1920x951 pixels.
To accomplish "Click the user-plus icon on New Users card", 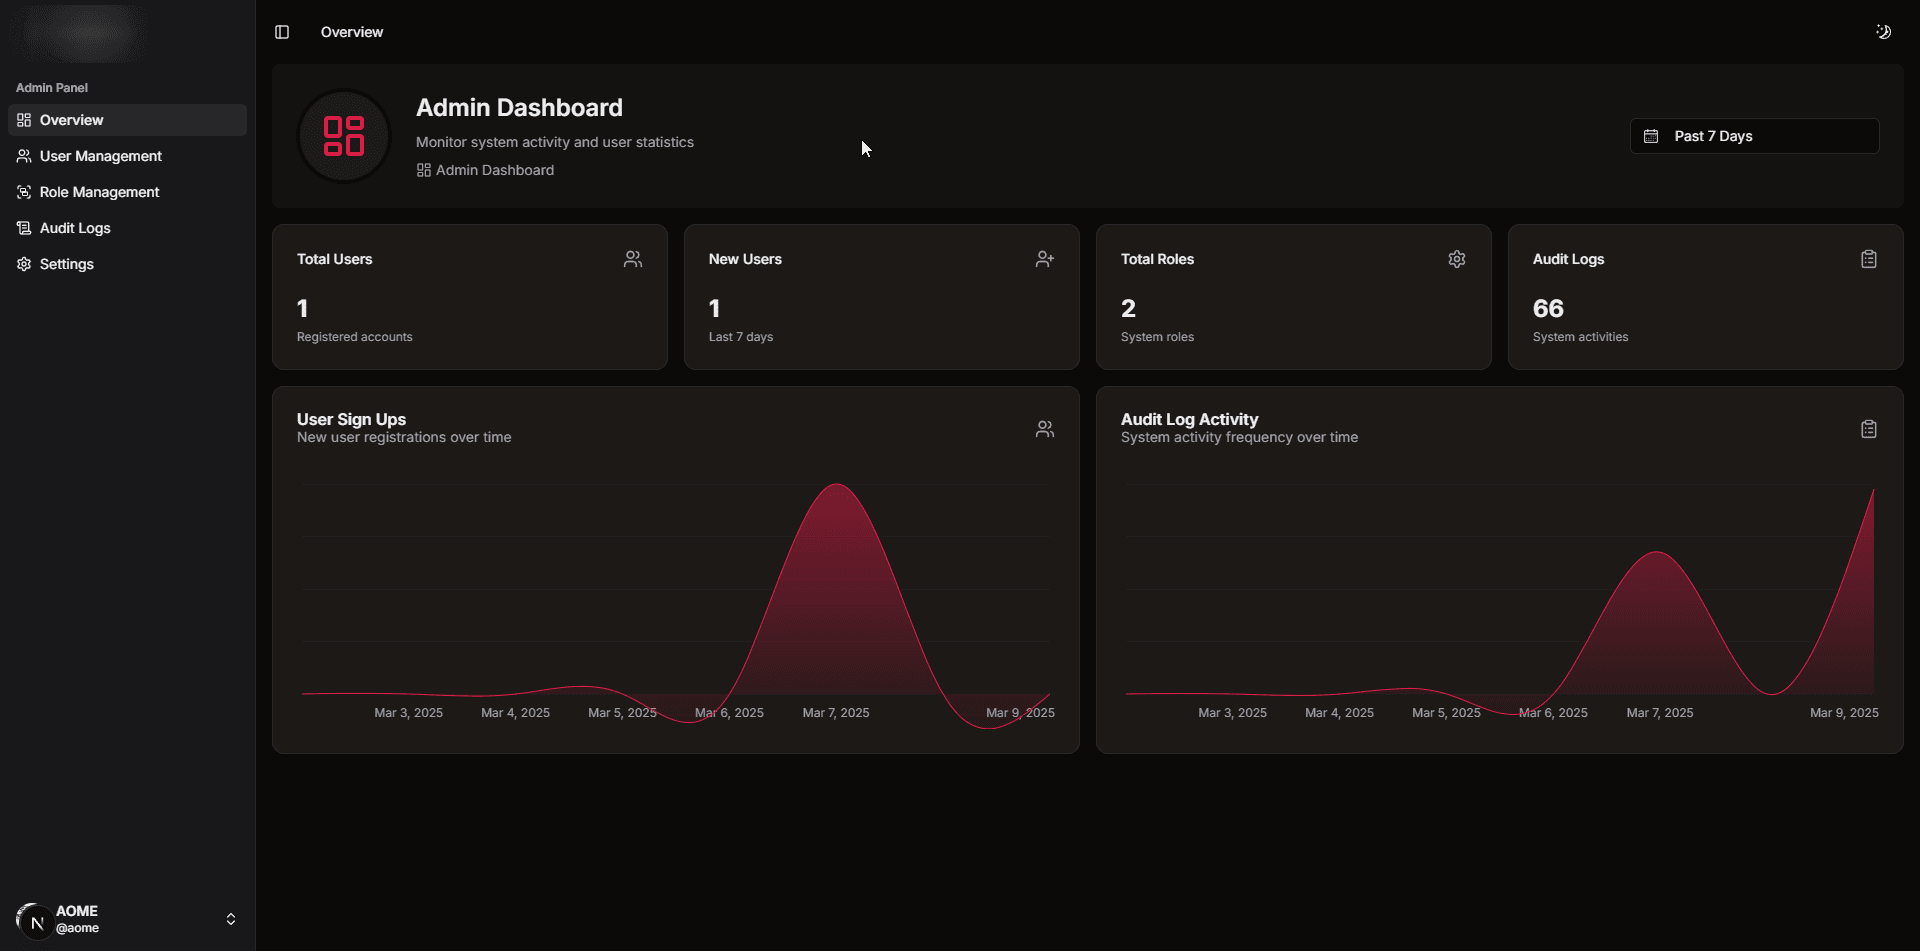I will tap(1045, 258).
